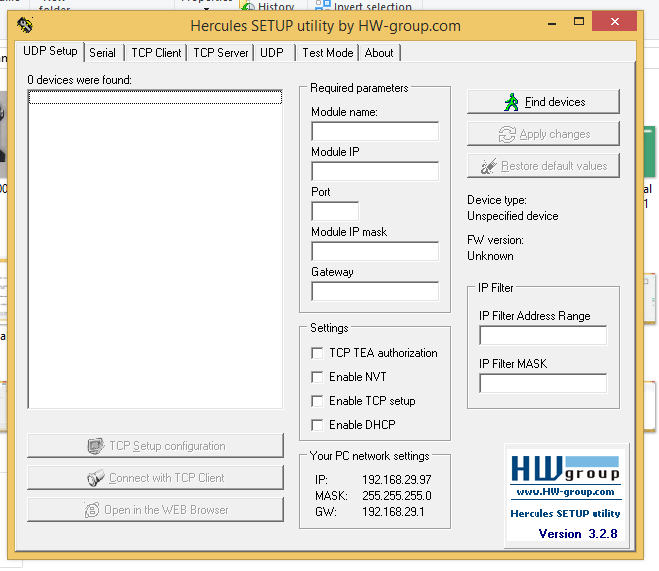The height and width of the screenshot is (571, 659).
Task: Show the About tab
Action: coord(379,53)
